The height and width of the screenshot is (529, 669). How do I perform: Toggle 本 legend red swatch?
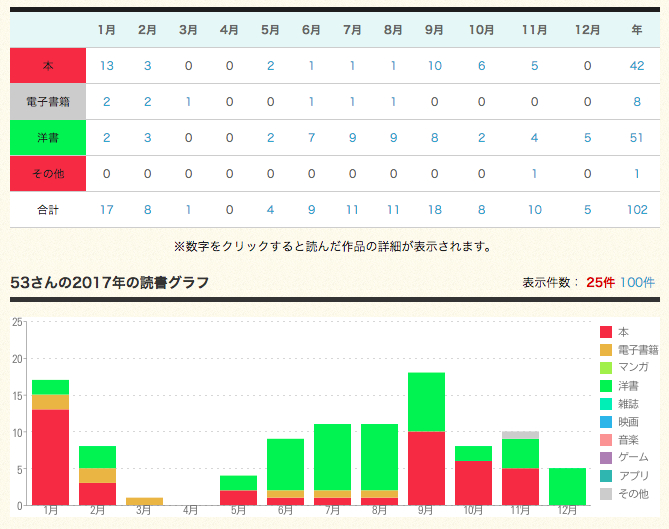tap(606, 332)
